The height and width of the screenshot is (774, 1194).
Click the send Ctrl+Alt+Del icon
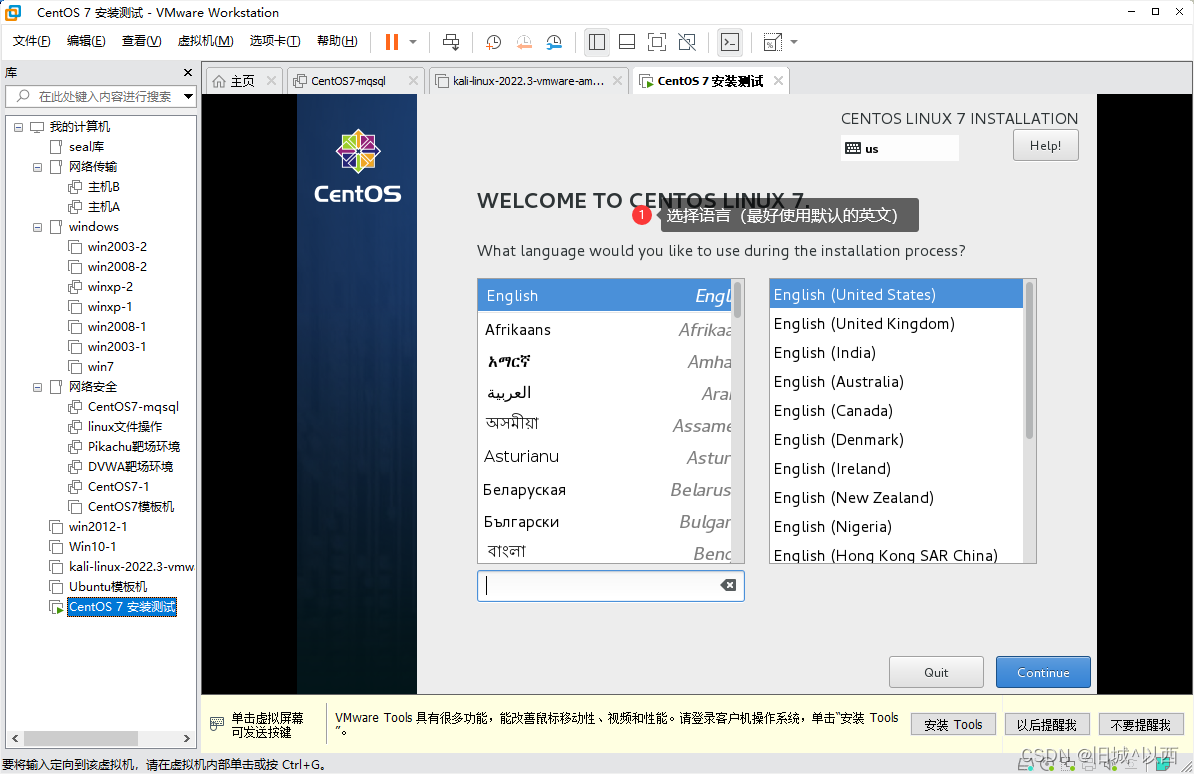(451, 42)
